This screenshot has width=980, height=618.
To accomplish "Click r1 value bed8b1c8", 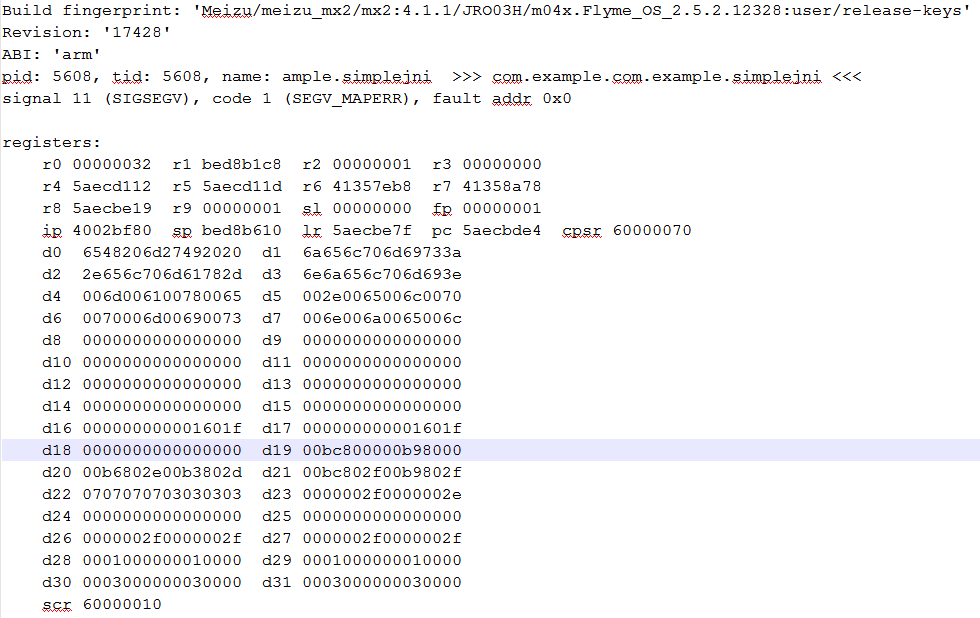I will [x=241, y=164].
